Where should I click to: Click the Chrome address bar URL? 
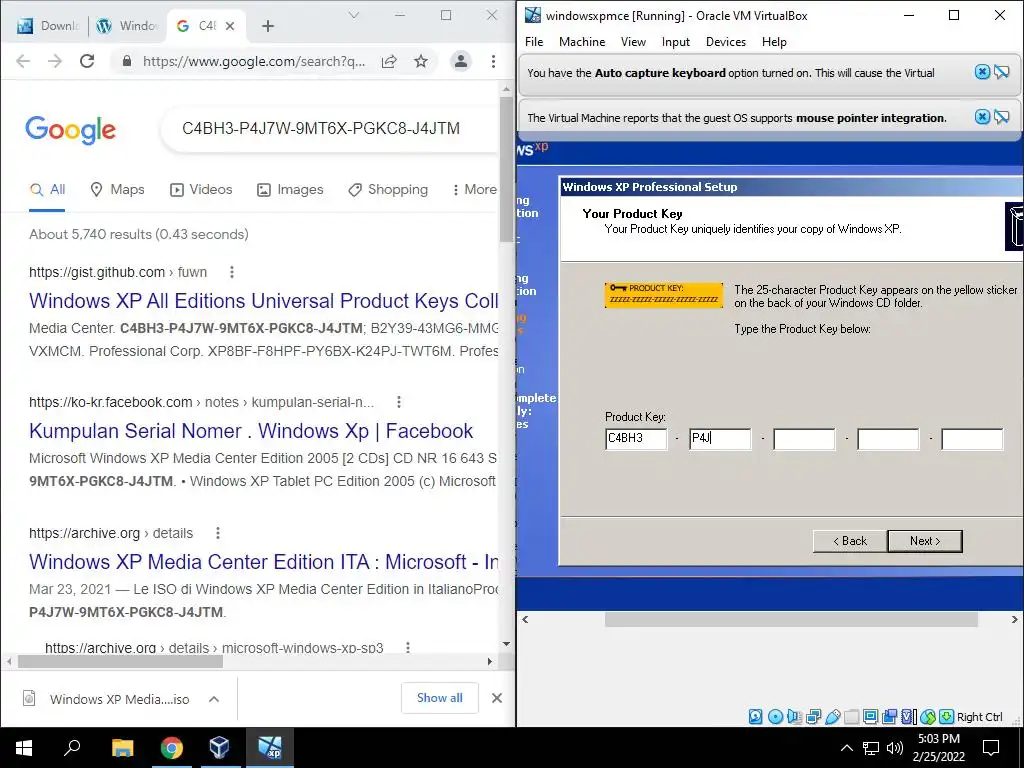(x=254, y=61)
